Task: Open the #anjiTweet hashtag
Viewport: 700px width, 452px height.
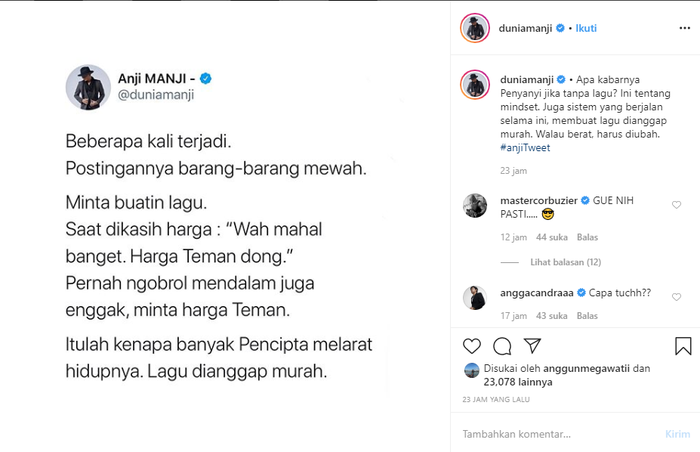Action: pos(525,148)
